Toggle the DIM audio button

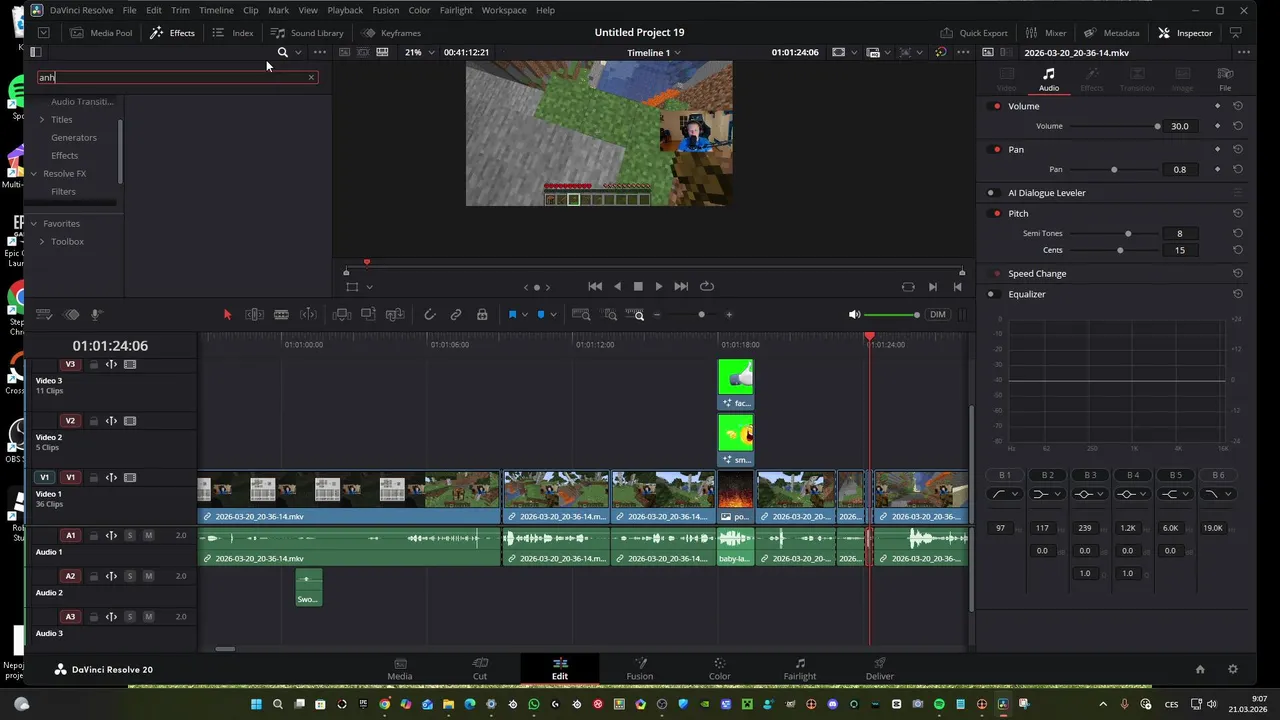pos(937,315)
